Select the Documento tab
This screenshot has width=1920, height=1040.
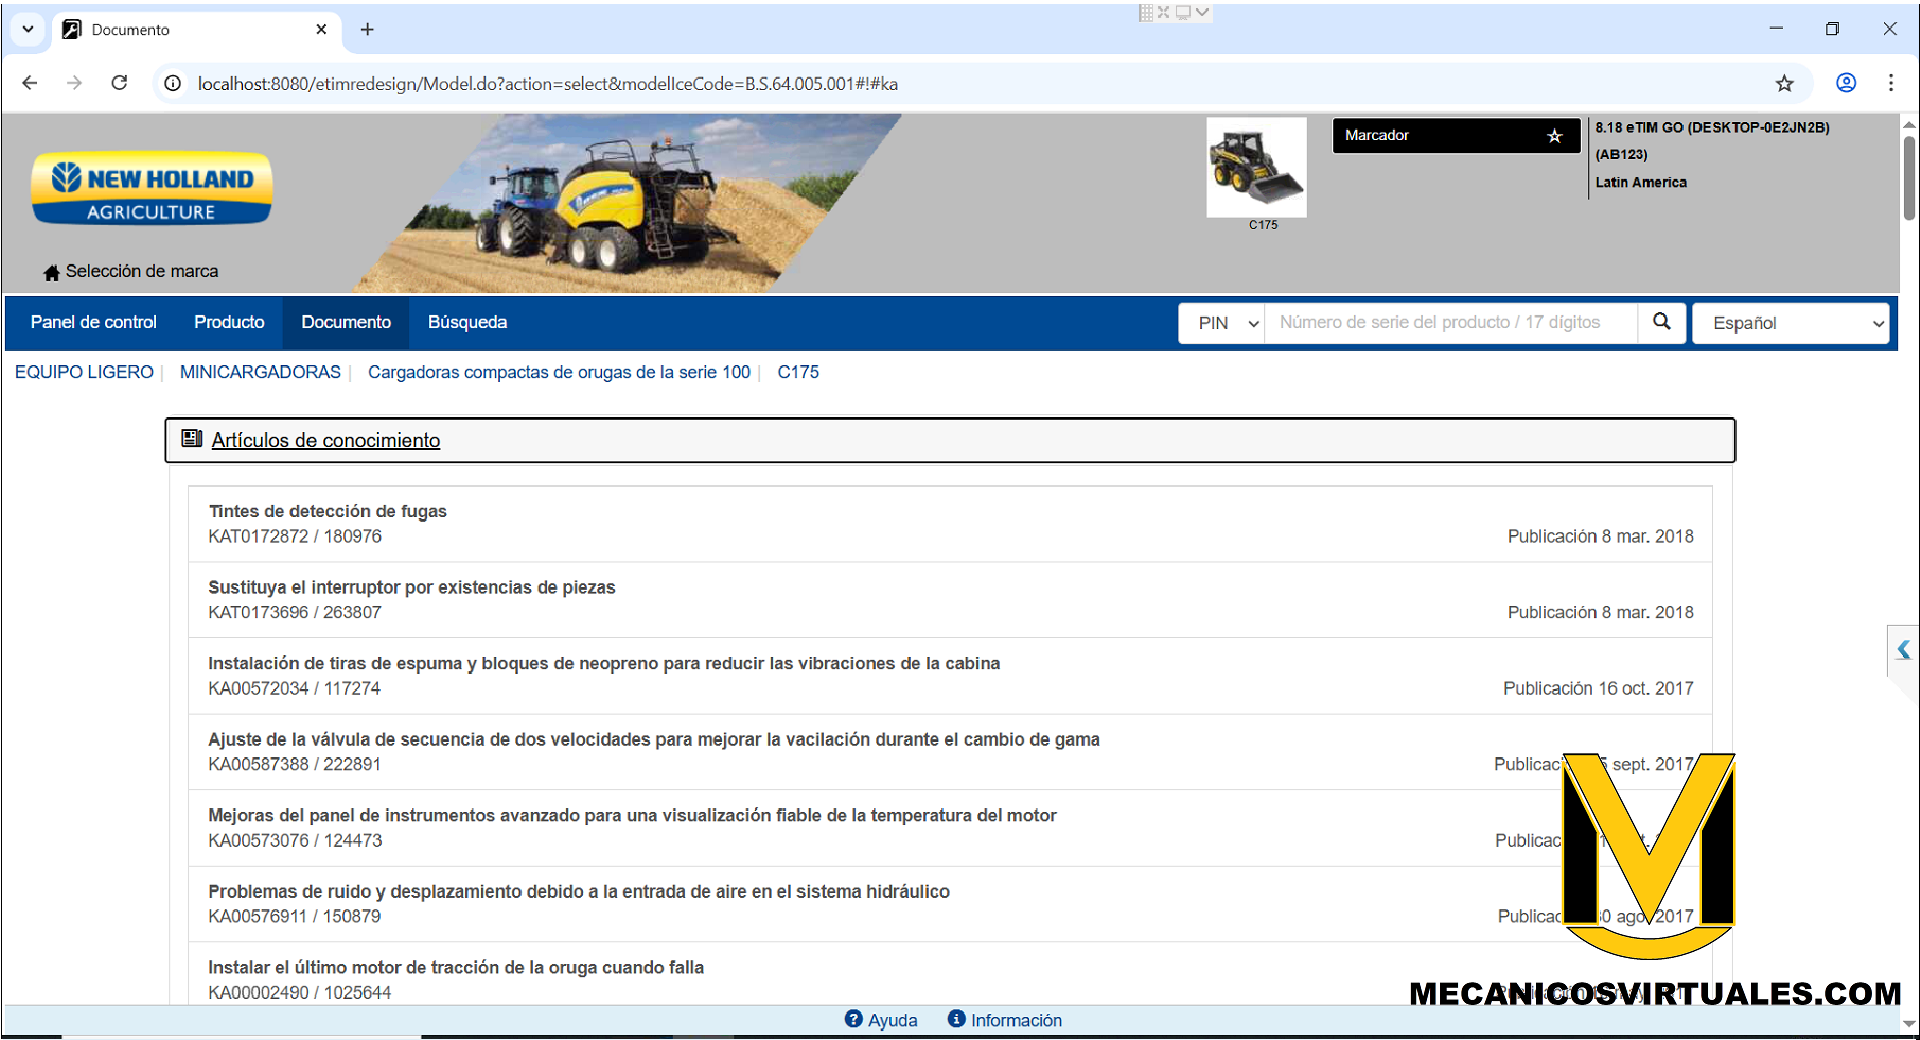click(x=346, y=322)
